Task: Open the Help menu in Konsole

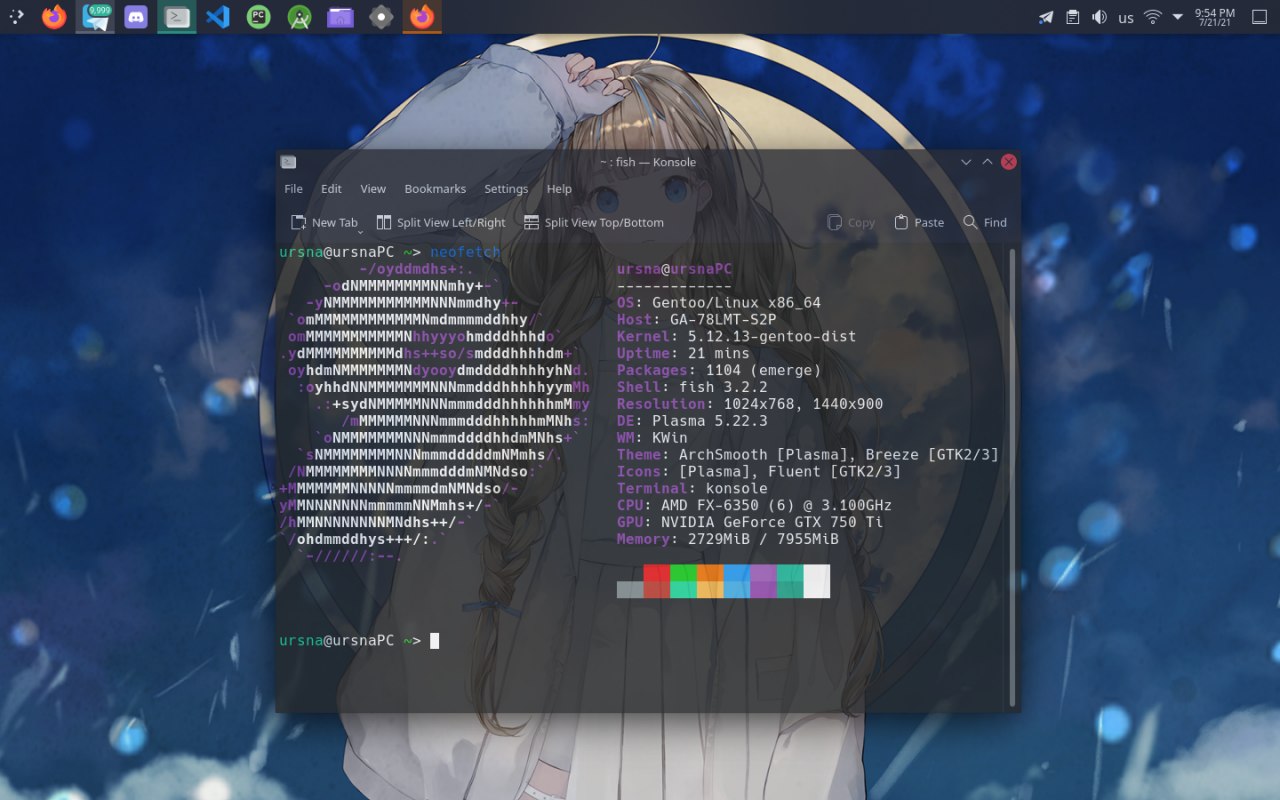Action: [x=559, y=189]
